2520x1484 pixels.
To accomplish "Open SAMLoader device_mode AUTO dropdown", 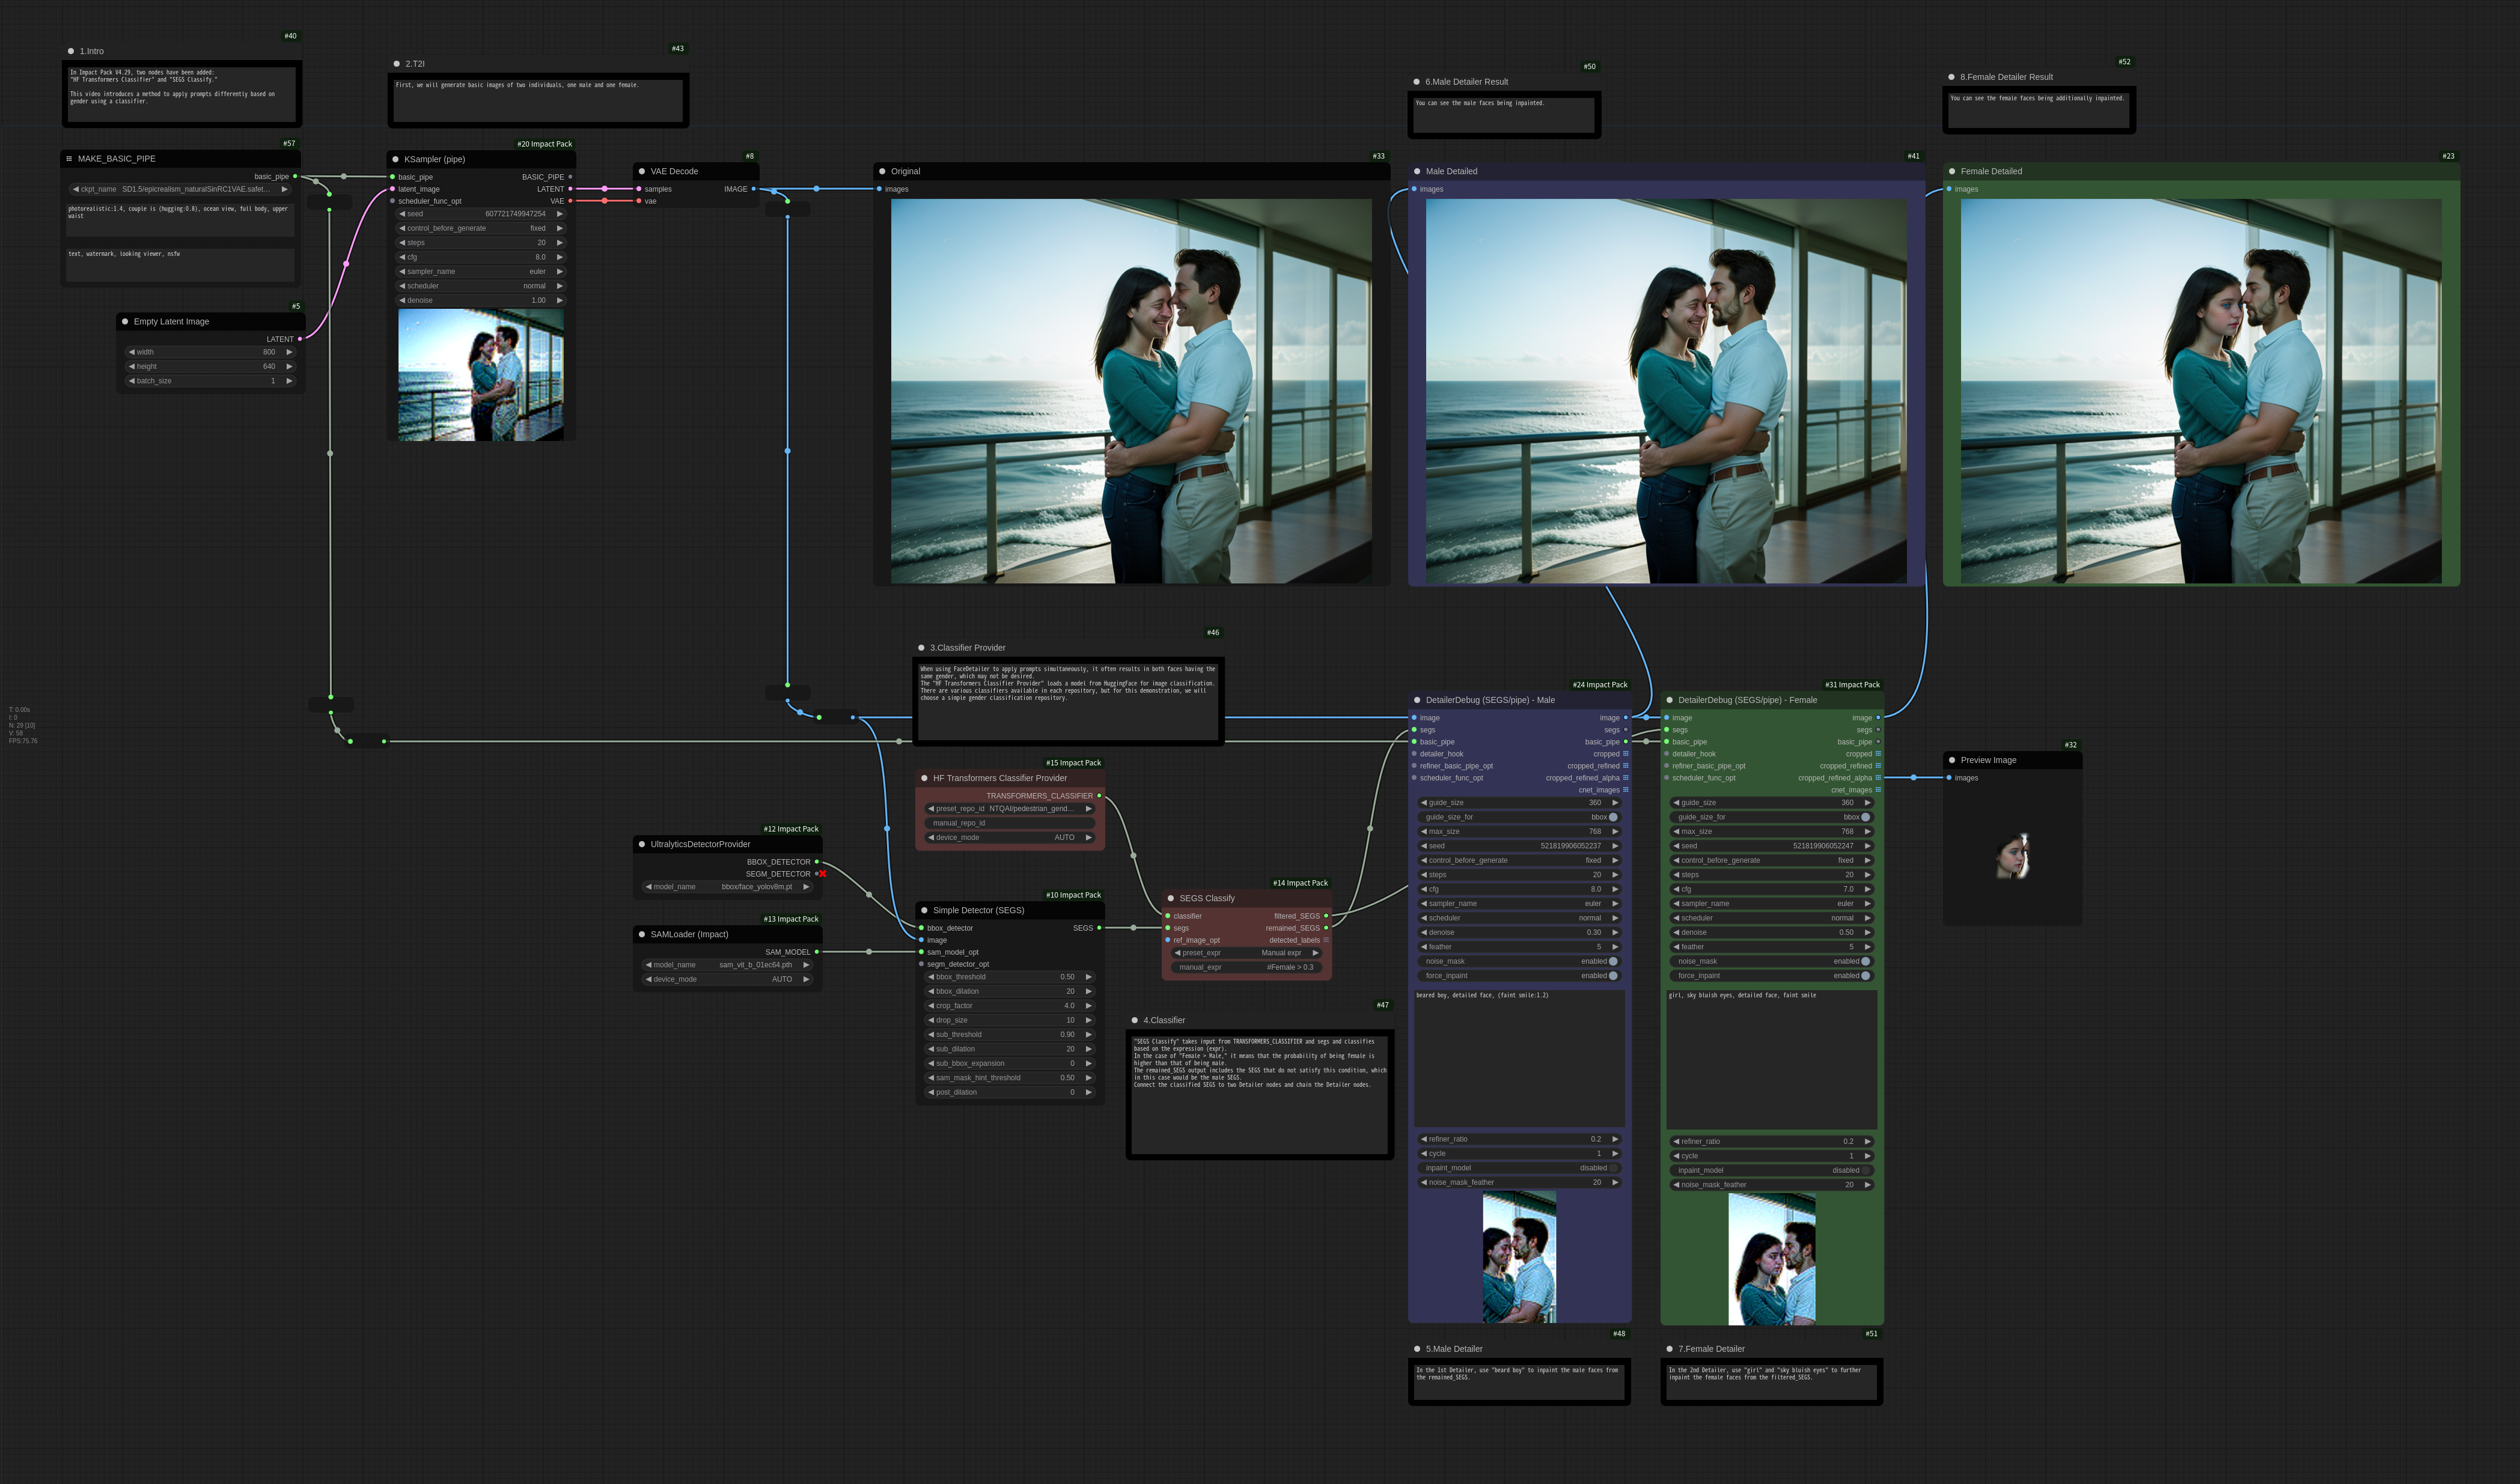I will (x=727, y=979).
